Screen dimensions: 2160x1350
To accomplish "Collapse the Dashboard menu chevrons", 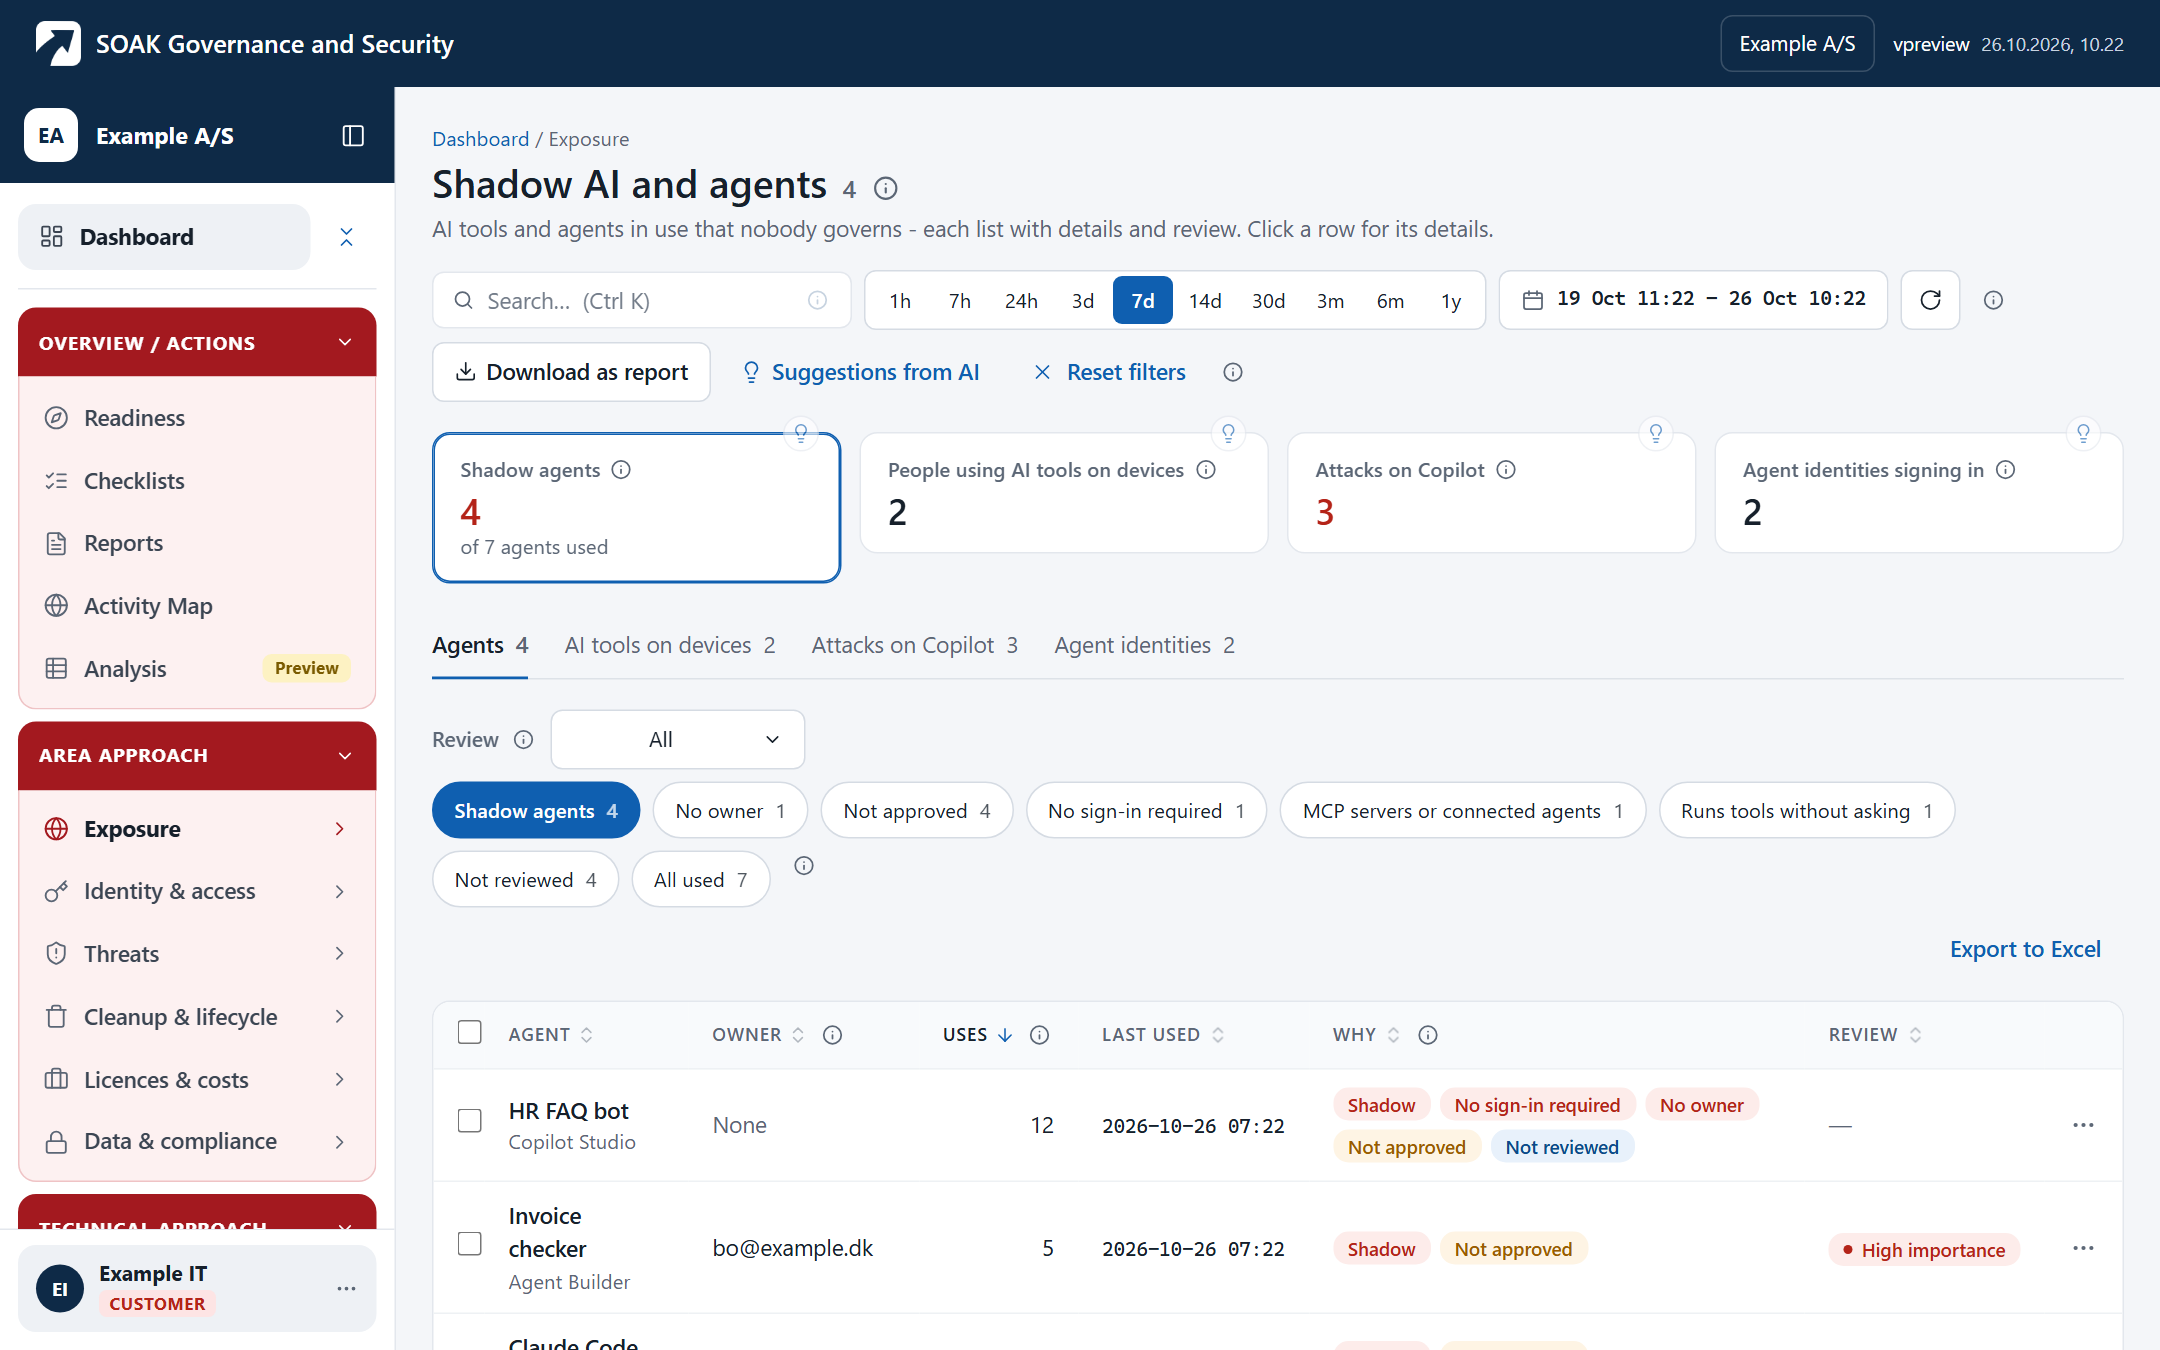I will (x=346, y=237).
